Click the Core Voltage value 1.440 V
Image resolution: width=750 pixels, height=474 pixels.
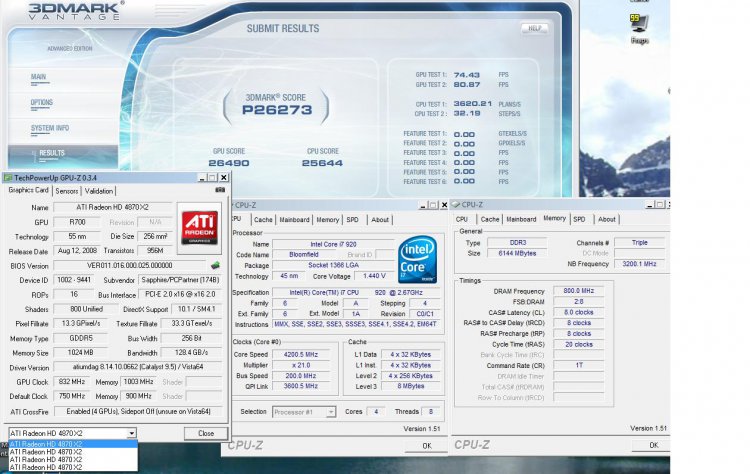[x=374, y=276]
